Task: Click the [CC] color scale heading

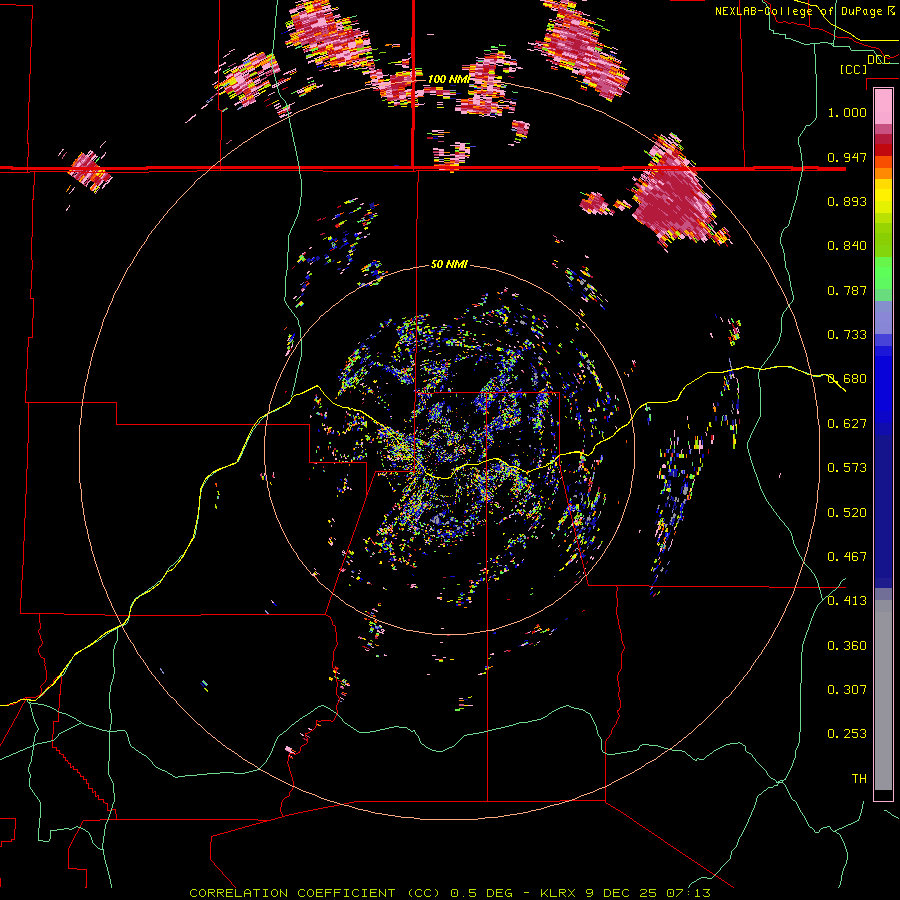Action: point(854,69)
